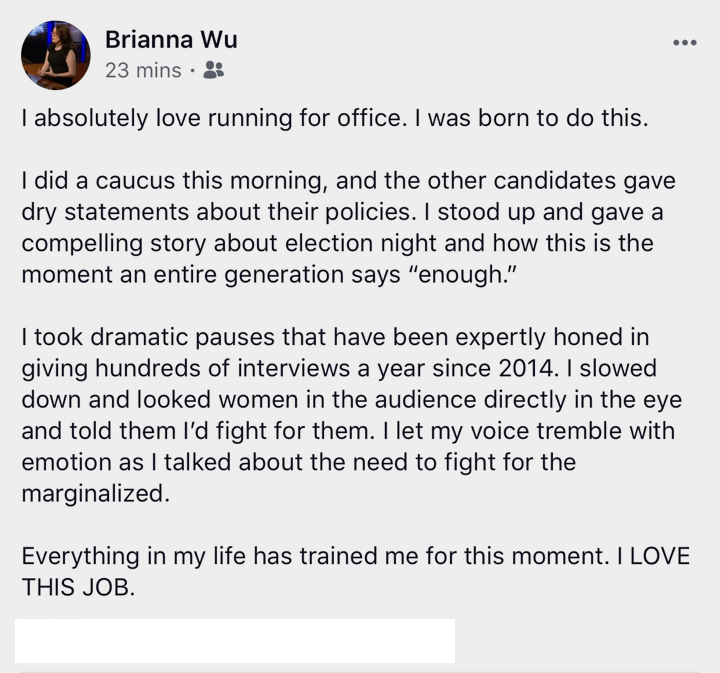This screenshot has height=673, width=720.
Task: Click the friends audience icon
Action: click(214, 70)
